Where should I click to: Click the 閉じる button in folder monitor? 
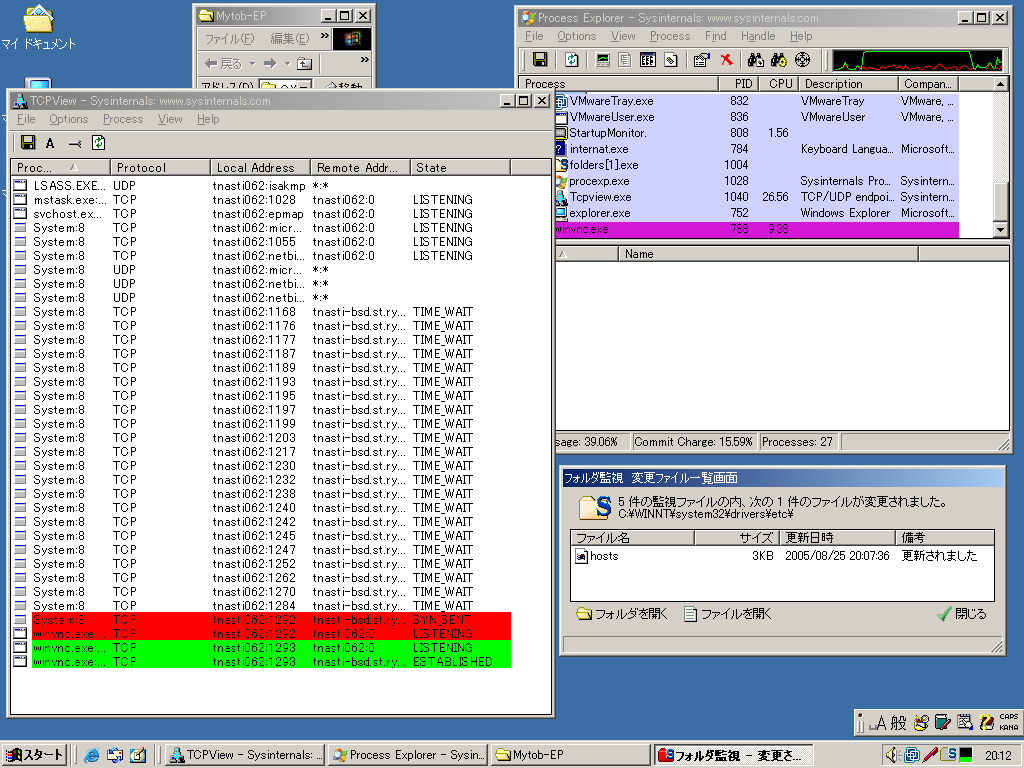point(962,614)
